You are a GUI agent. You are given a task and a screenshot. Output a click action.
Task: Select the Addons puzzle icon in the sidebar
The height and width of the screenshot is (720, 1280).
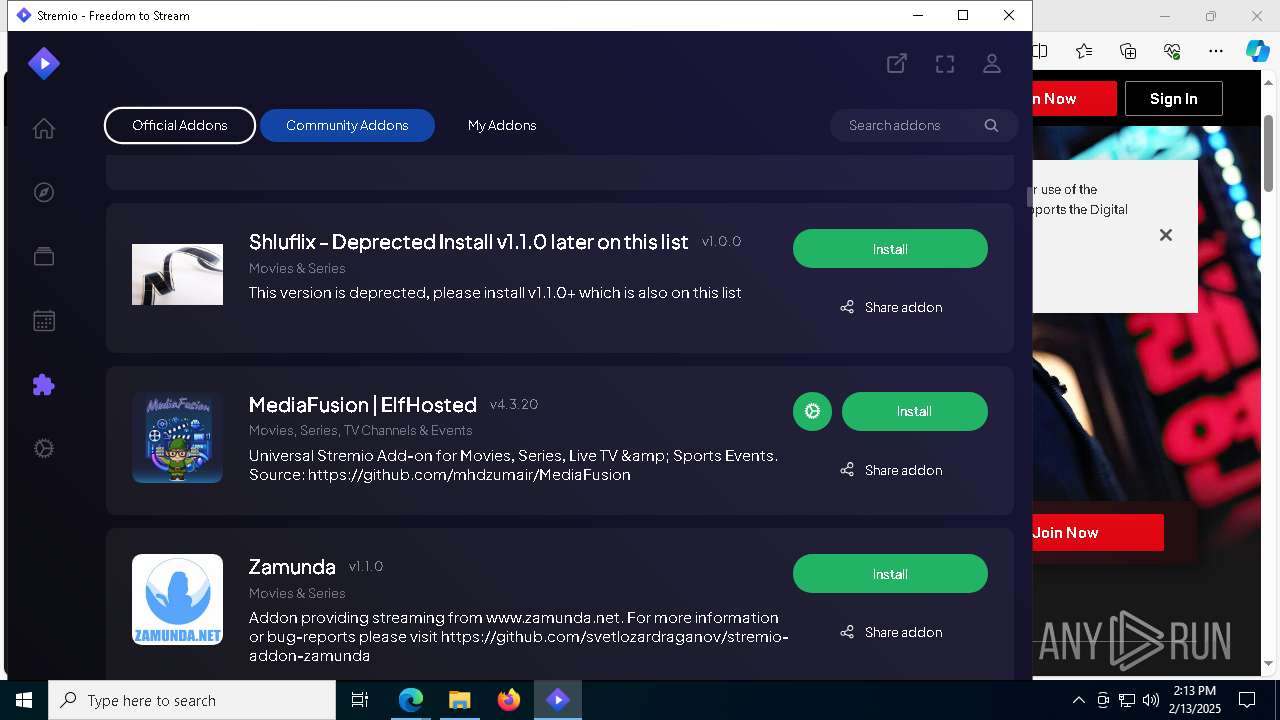tap(43, 385)
